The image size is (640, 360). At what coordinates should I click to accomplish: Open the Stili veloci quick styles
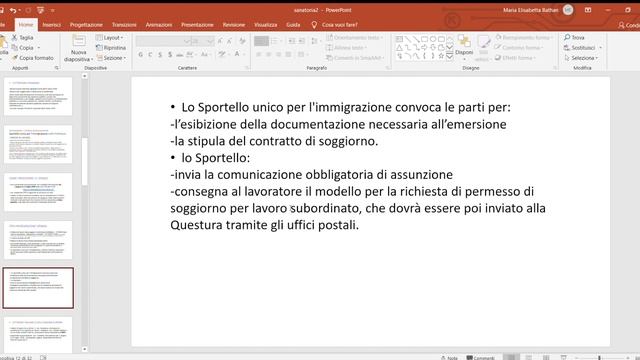[483, 49]
